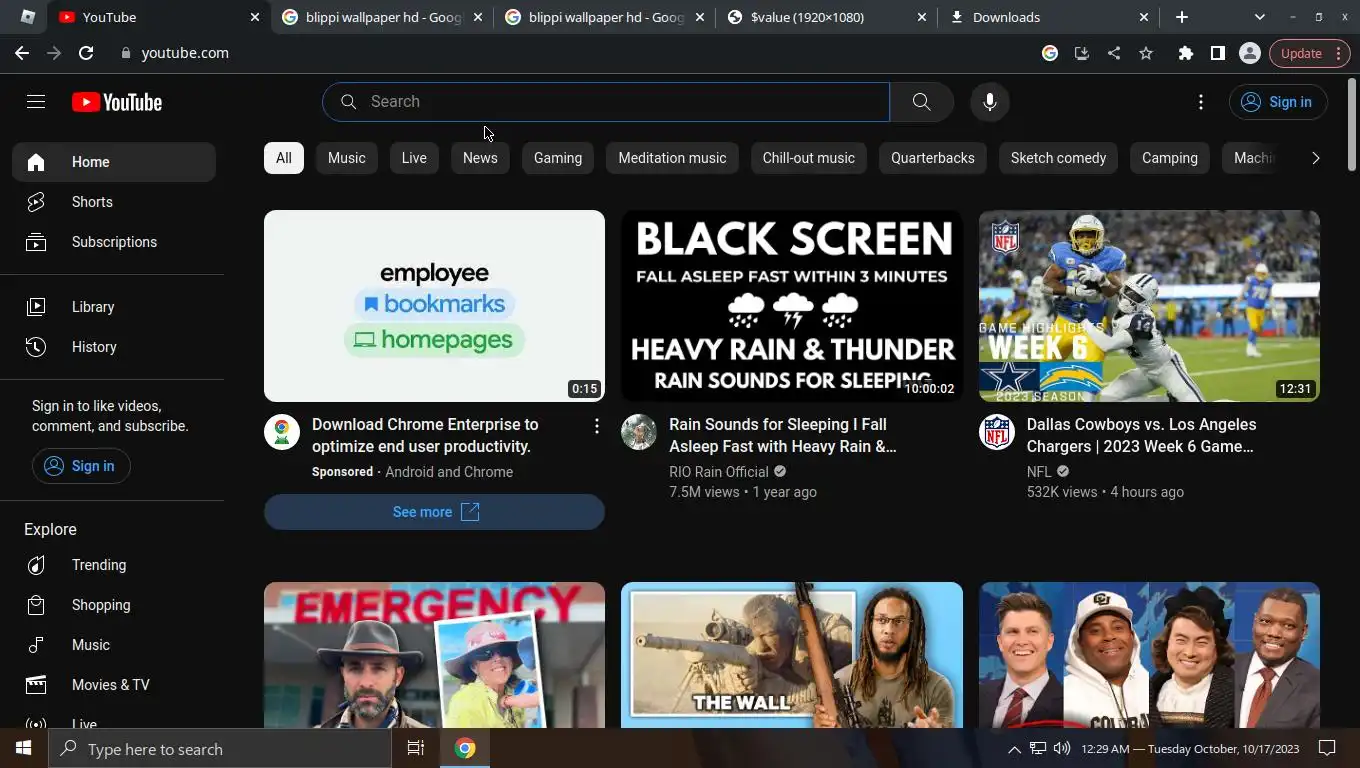The height and width of the screenshot is (768, 1360).
Task: Open Download Chrome Enterprise title link
Action: coord(425,435)
